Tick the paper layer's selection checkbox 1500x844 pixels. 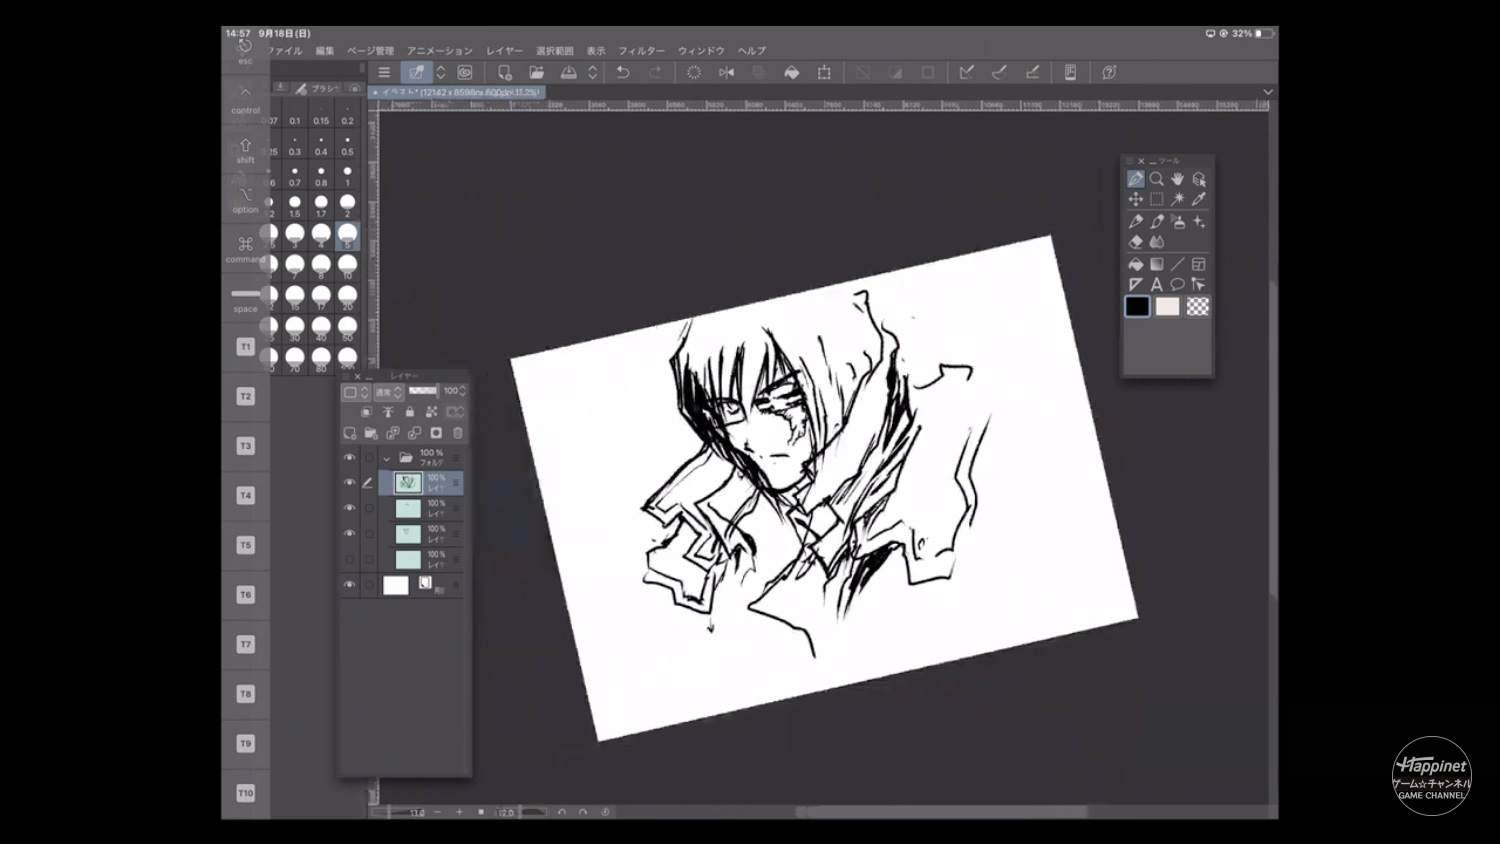point(369,585)
